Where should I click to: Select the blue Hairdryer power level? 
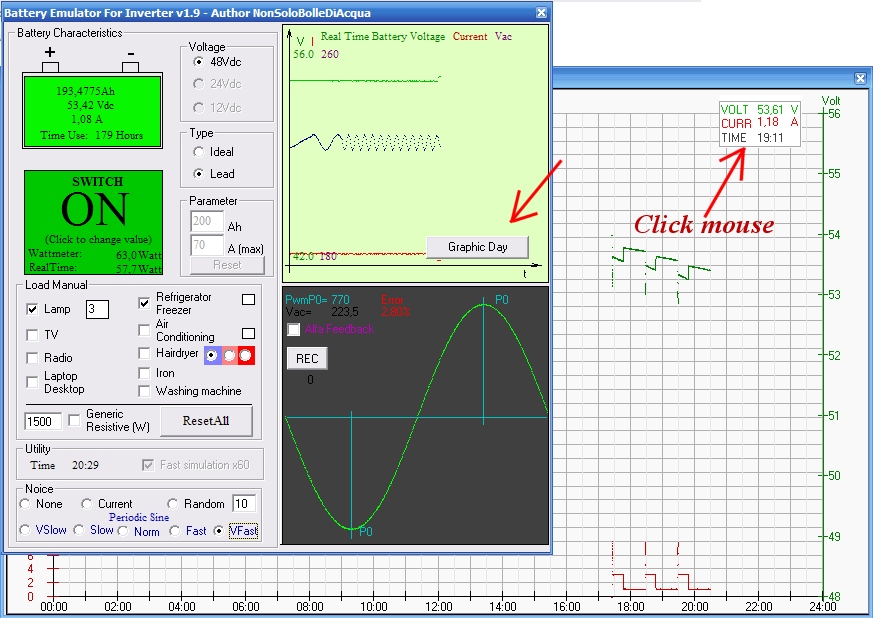(x=211, y=355)
